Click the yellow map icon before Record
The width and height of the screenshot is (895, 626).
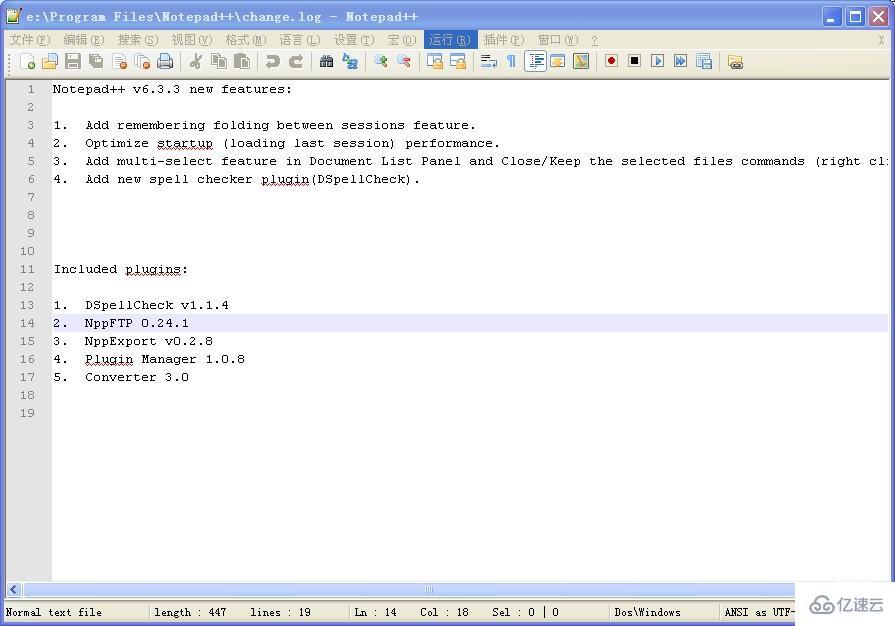(x=581, y=62)
